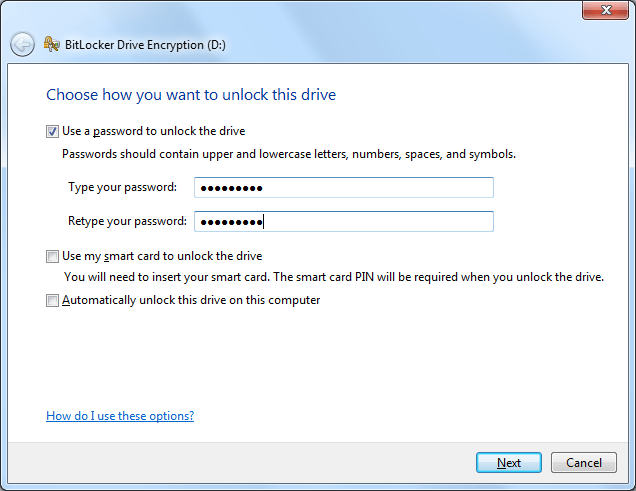This screenshot has width=636, height=491.
Task: Click 'Automatically unlock this drive' label text
Action: [x=191, y=300]
